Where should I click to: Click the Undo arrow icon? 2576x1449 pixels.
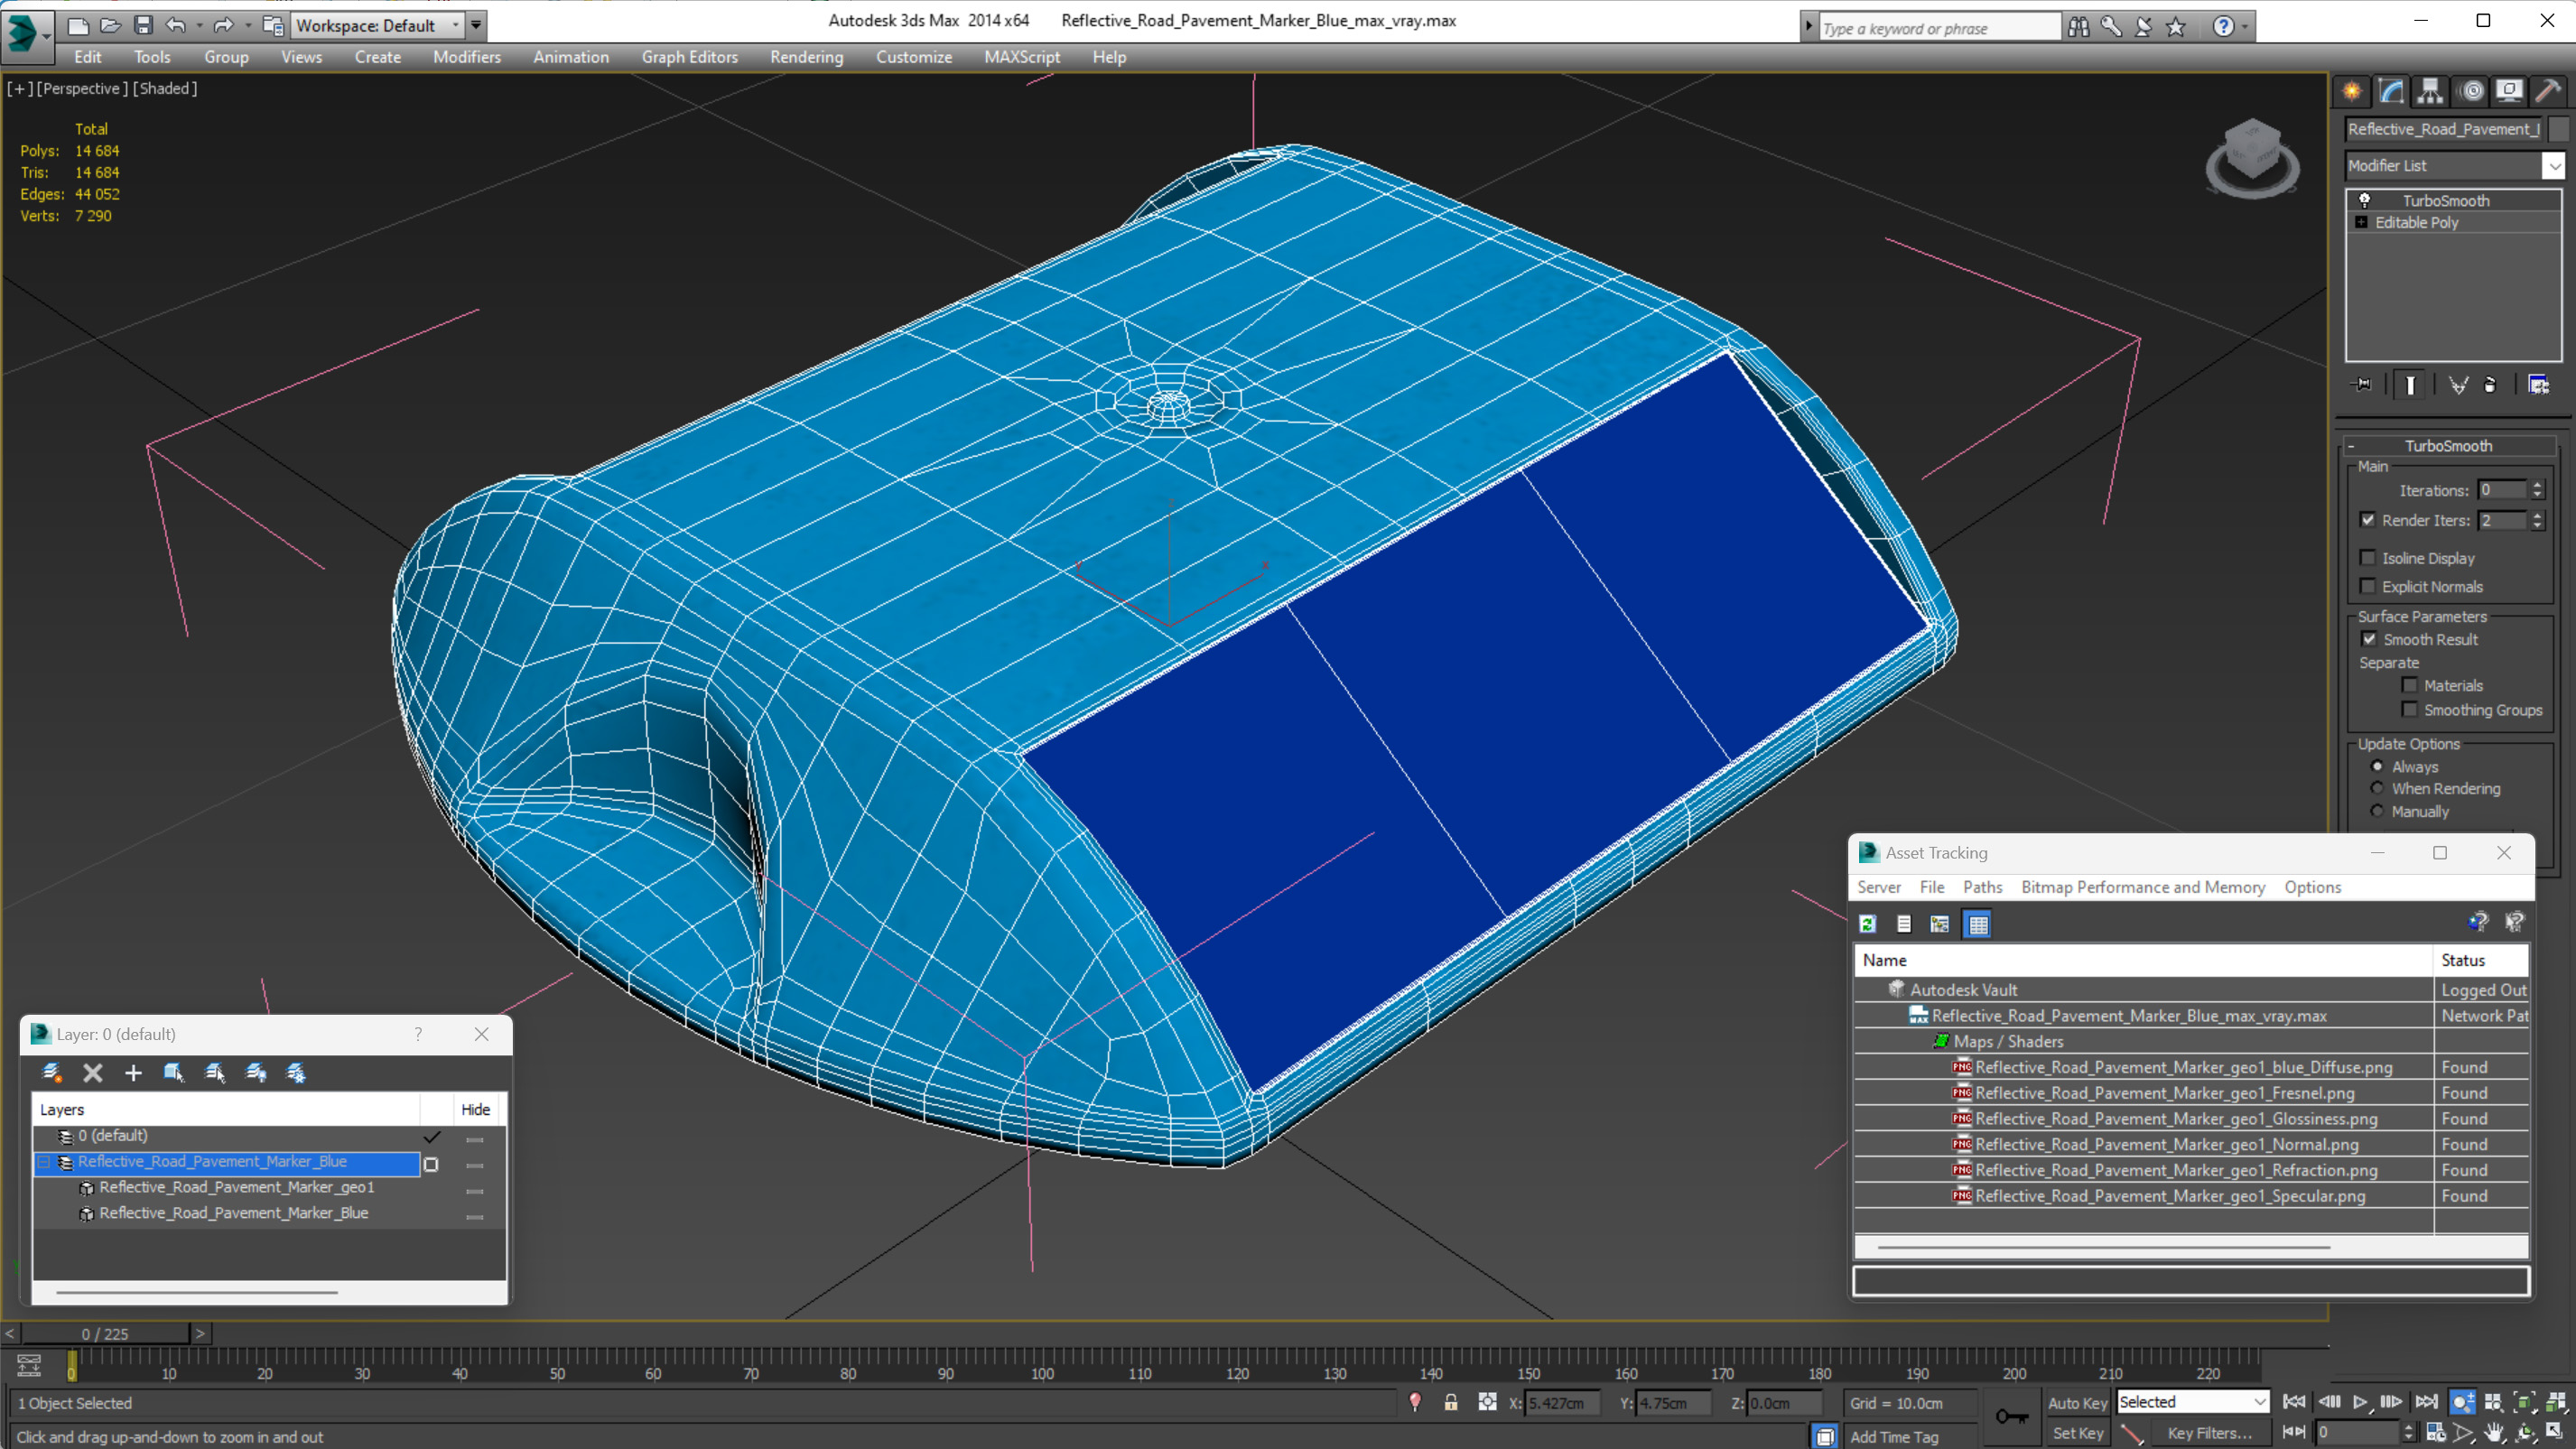176,25
